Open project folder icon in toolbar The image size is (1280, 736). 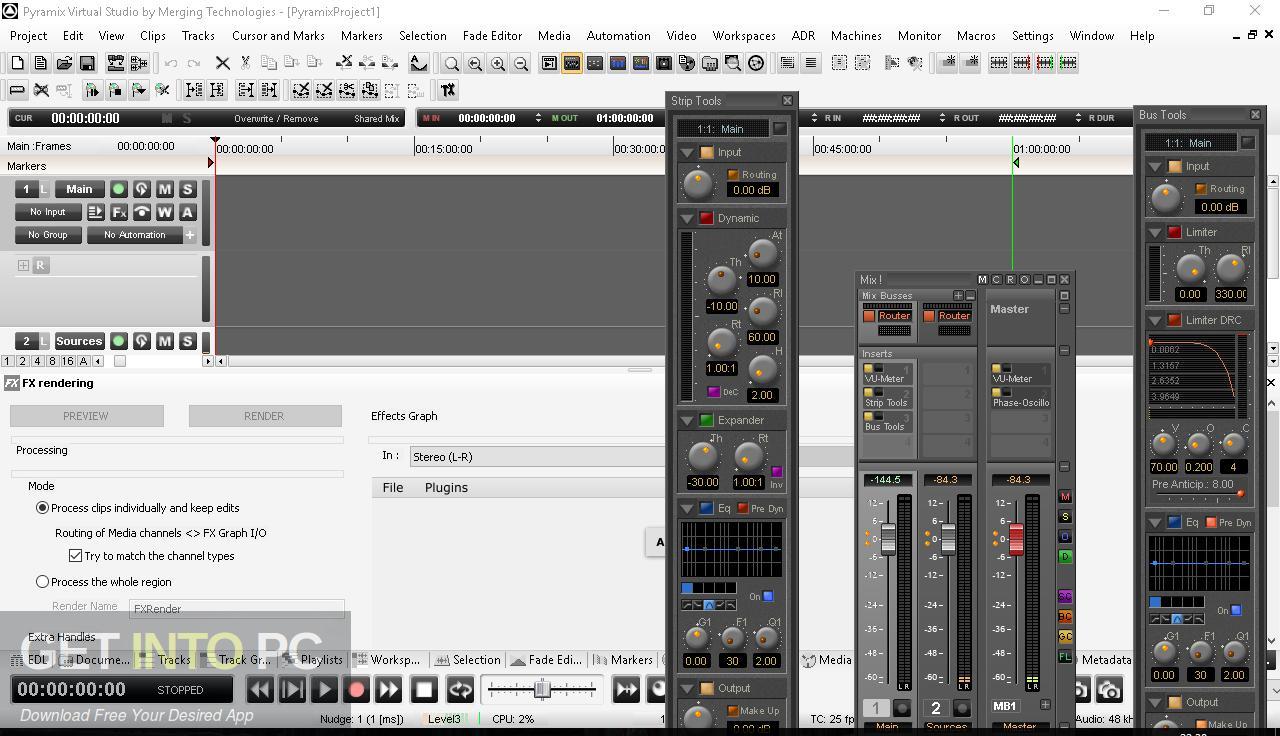(x=64, y=63)
